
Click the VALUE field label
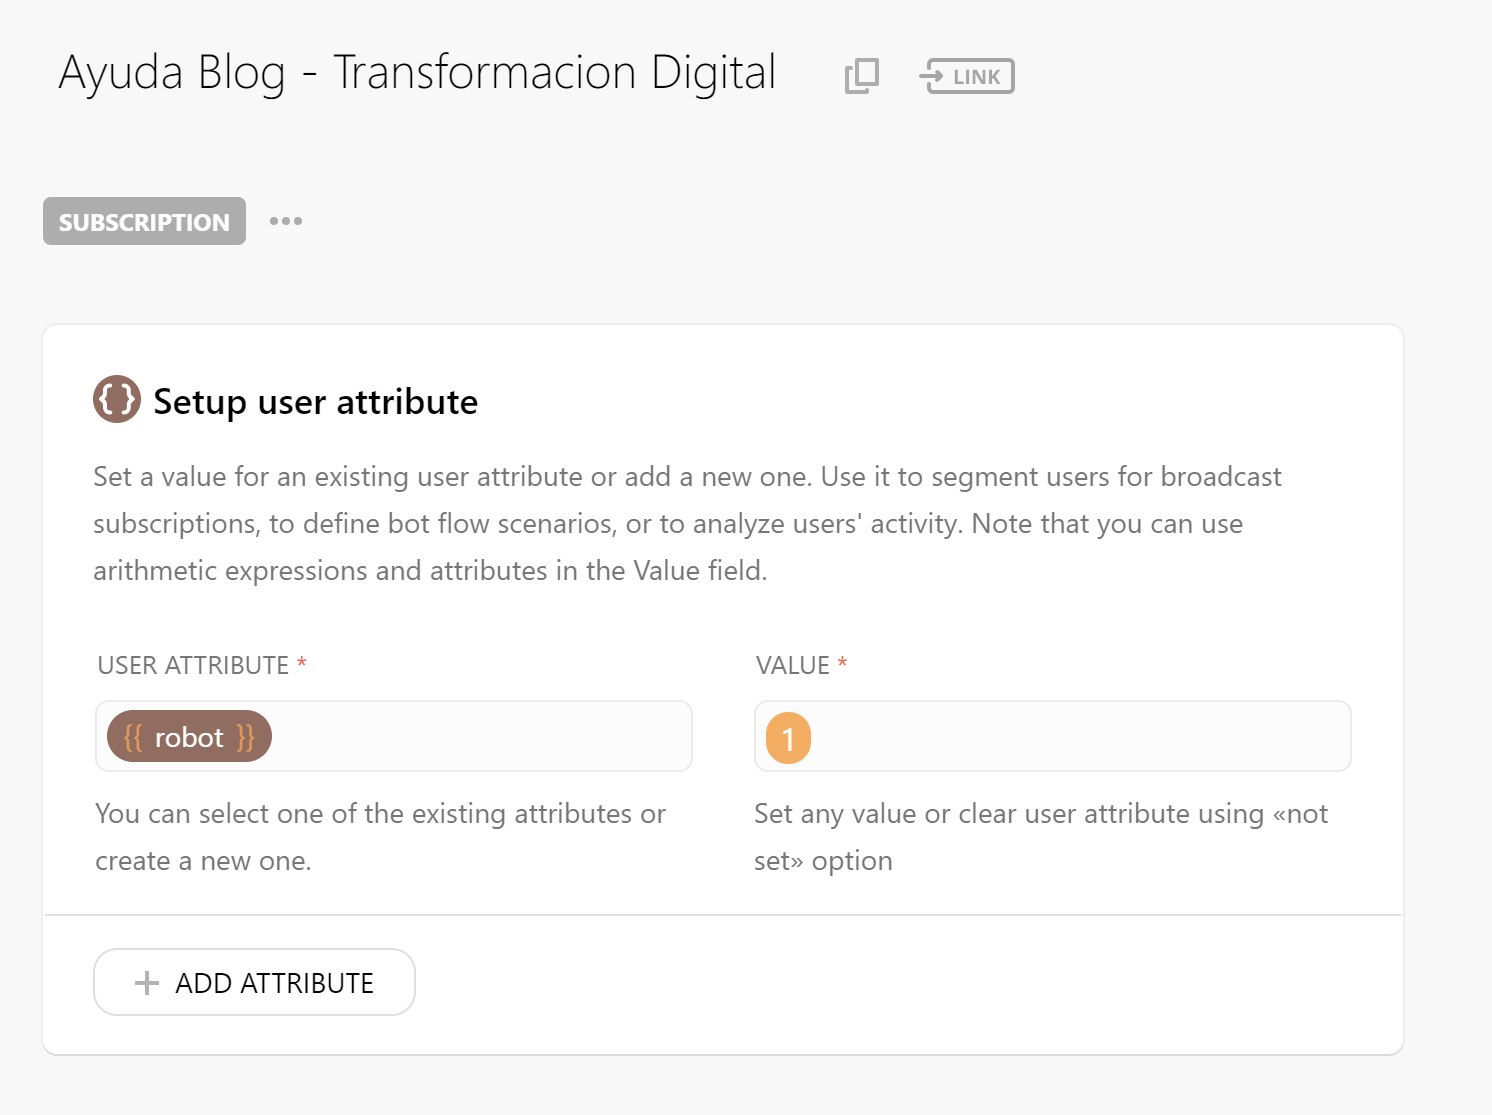click(792, 665)
